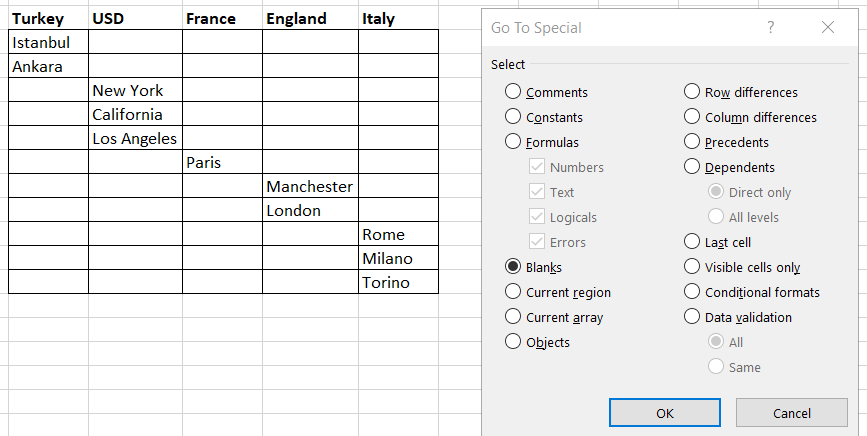Select the Conditional formats option

point(692,292)
